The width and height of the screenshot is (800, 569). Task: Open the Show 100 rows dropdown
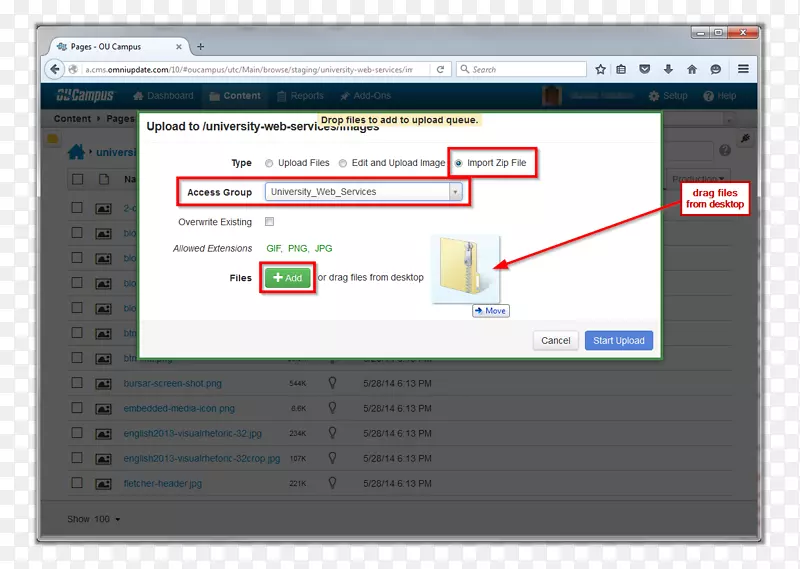tap(93, 519)
